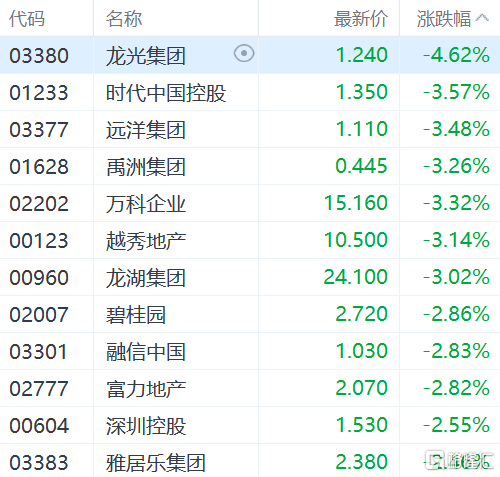Click change value -2.86%
The width and height of the screenshot is (500, 477).
point(456,314)
